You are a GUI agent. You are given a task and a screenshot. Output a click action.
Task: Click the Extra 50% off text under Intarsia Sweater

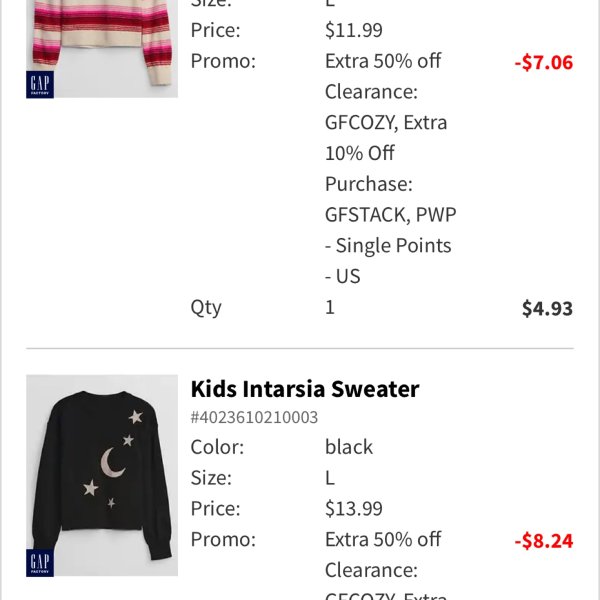click(x=383, y=539)
